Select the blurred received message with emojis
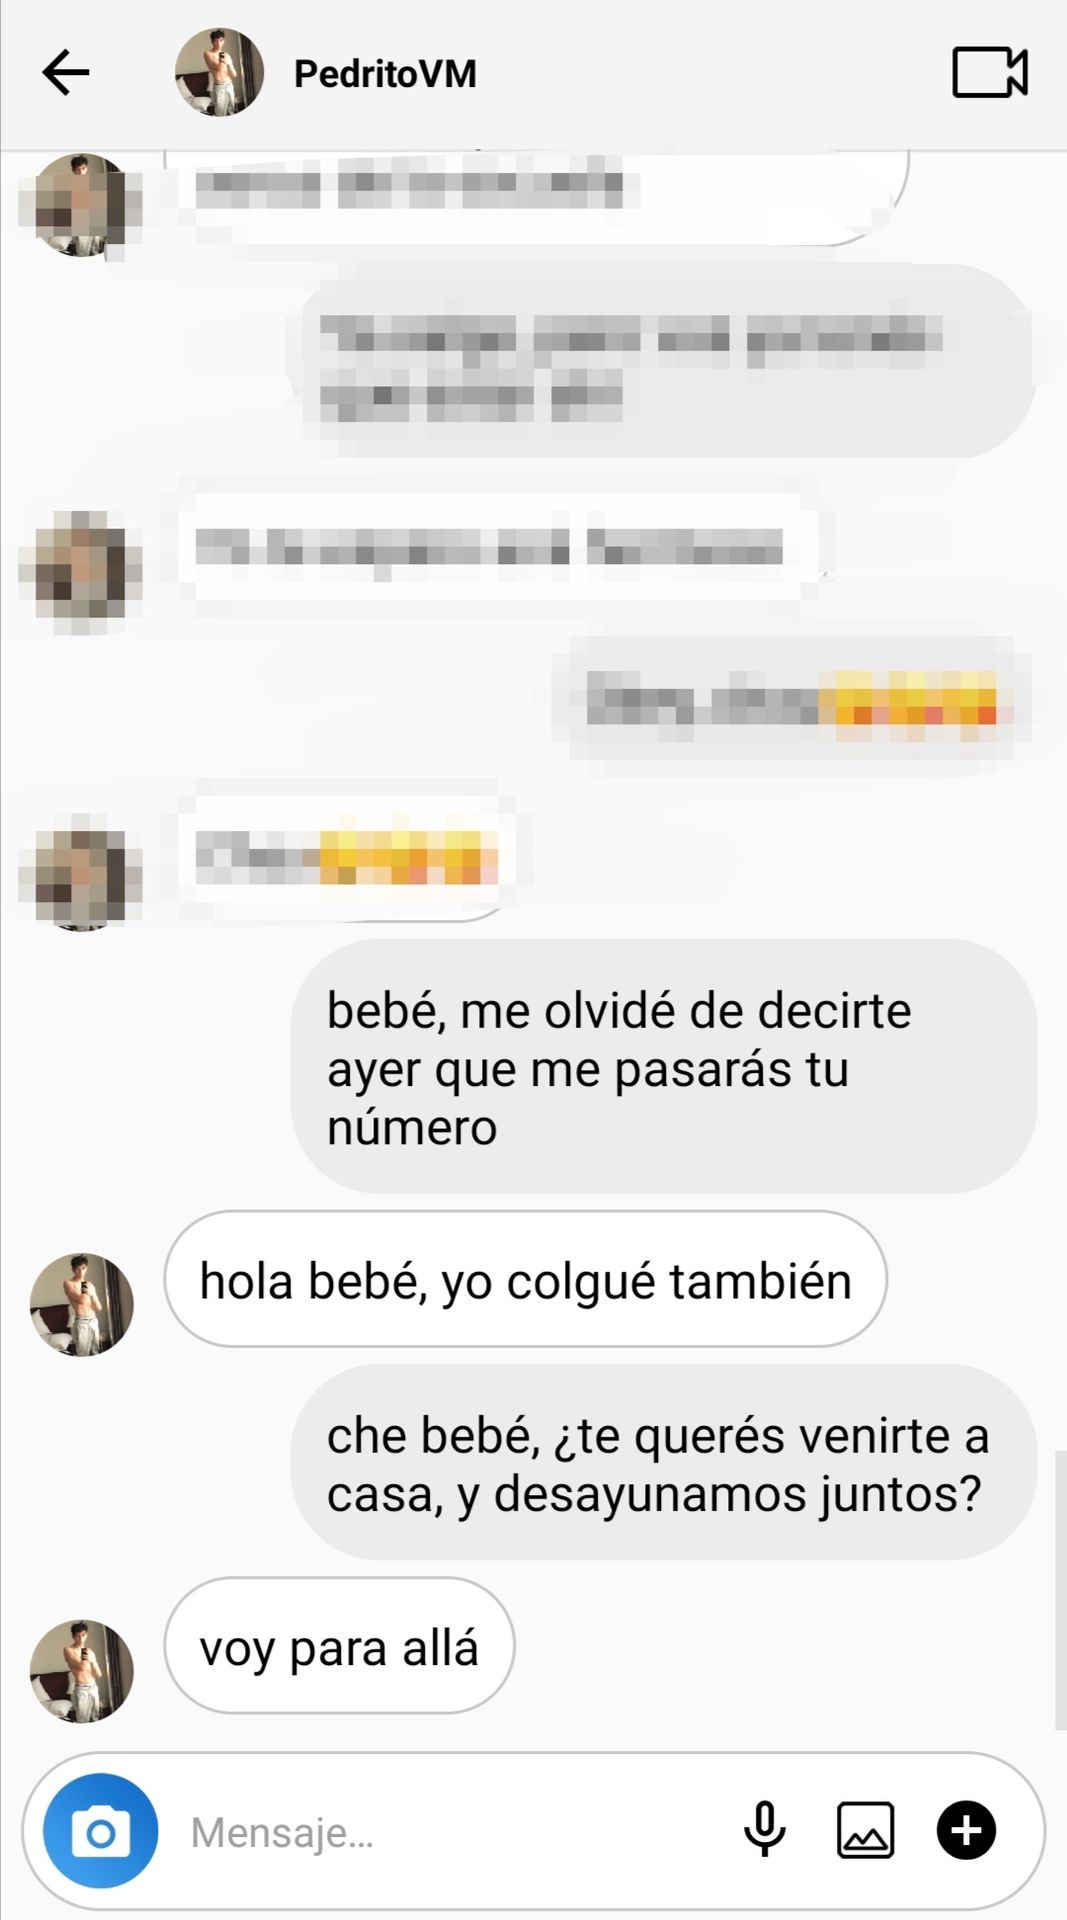Screen dimensions: 1067x1920 coord(345,858)
